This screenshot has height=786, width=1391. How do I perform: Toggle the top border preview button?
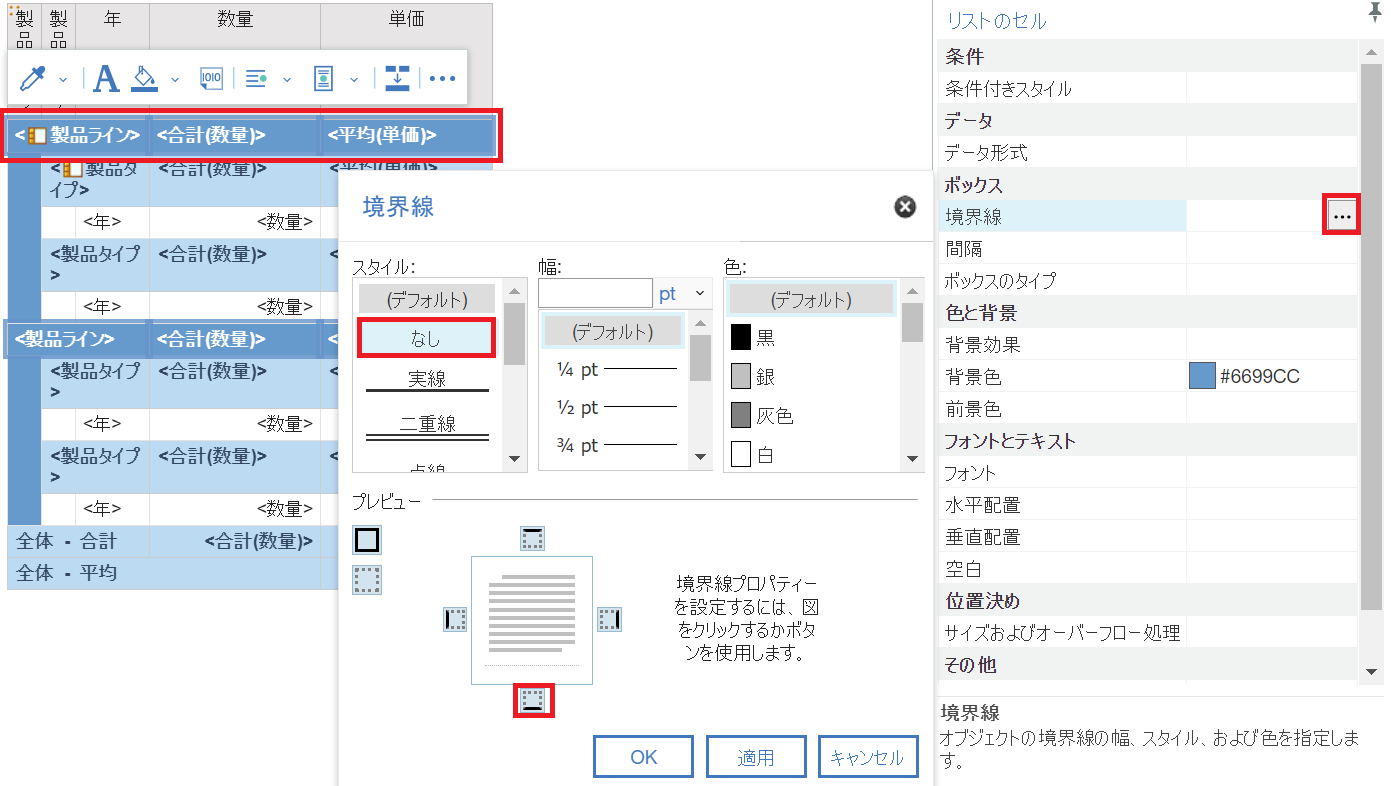[x=533, y=540]
